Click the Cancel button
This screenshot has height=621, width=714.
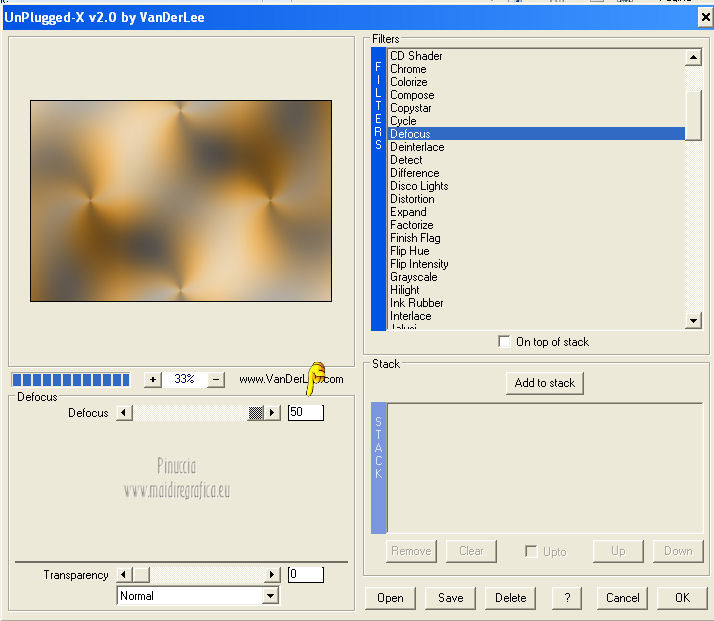(622, 598)
